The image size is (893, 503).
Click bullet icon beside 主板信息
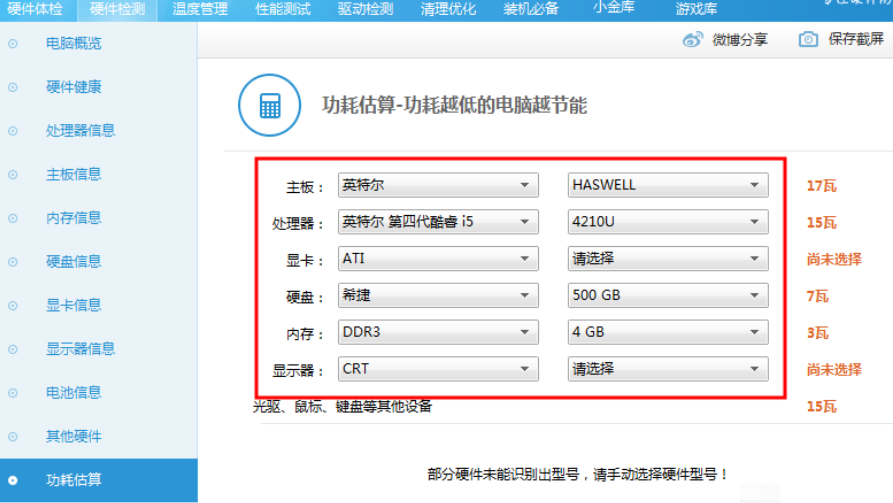(13, 175)
